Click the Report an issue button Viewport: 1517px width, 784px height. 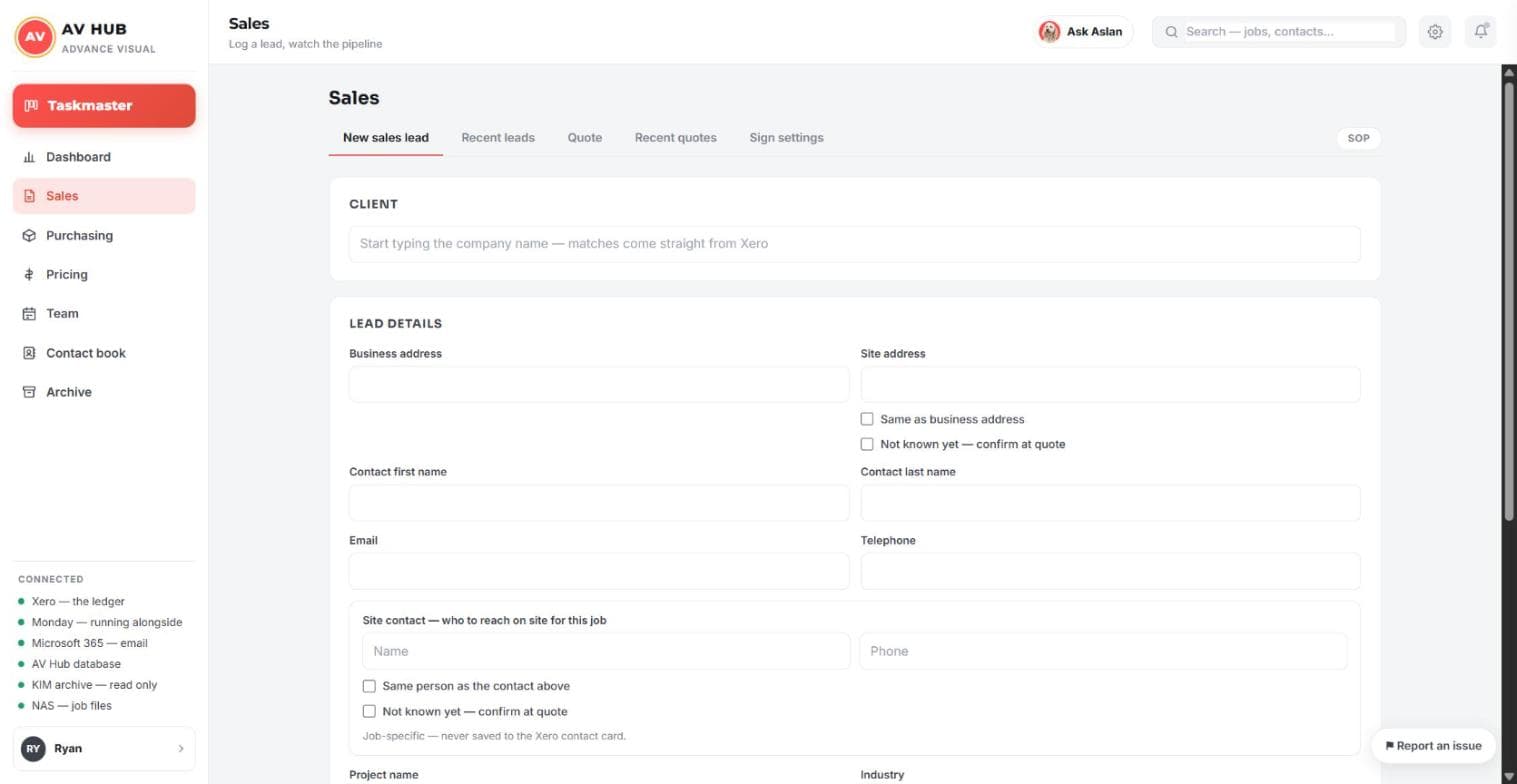click(1433, 746)
